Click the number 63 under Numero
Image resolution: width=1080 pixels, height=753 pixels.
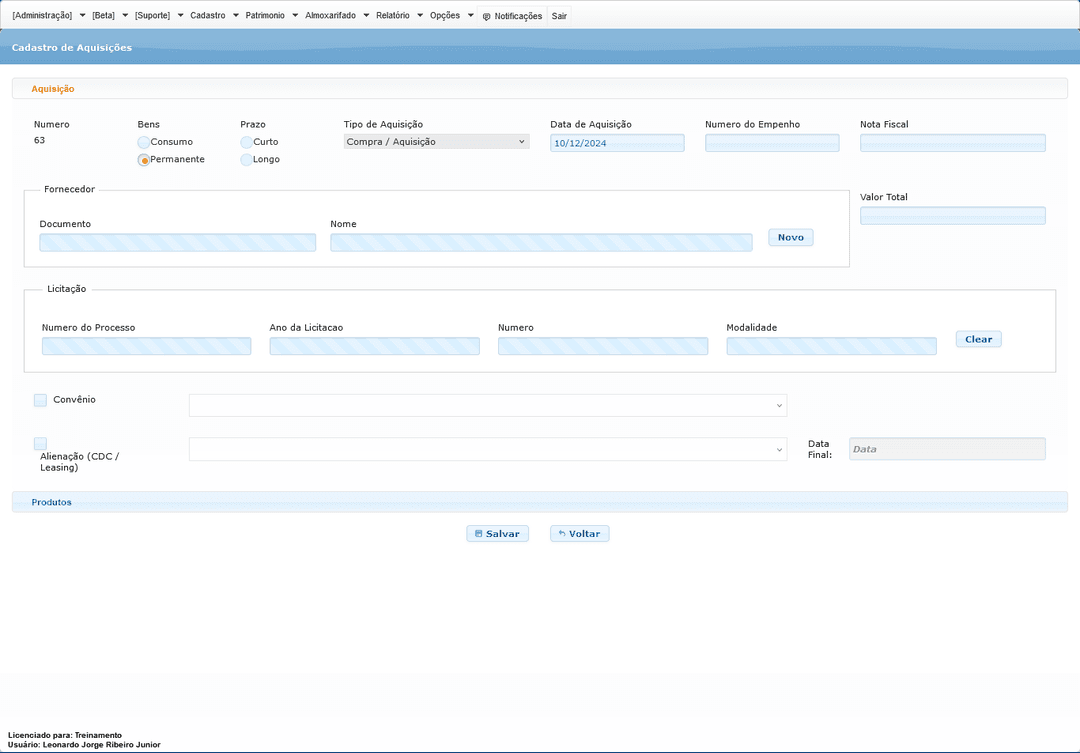pos(39,141)
